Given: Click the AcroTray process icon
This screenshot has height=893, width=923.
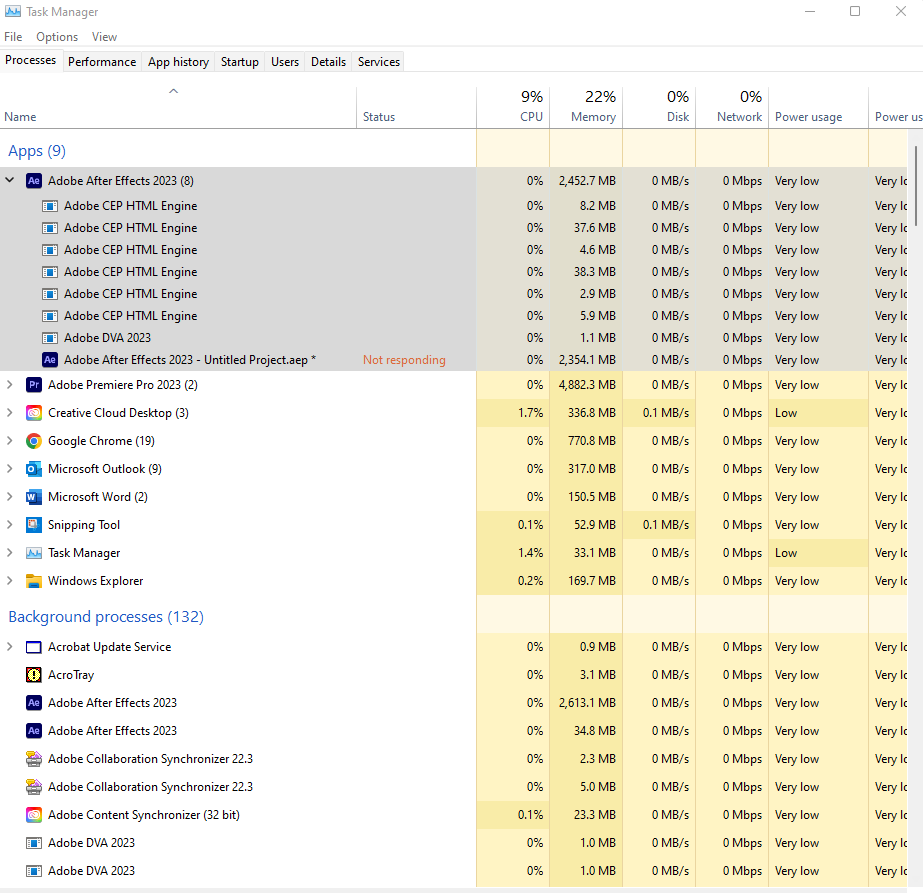Looking at the screenshot, I should (x=33, y=675).
